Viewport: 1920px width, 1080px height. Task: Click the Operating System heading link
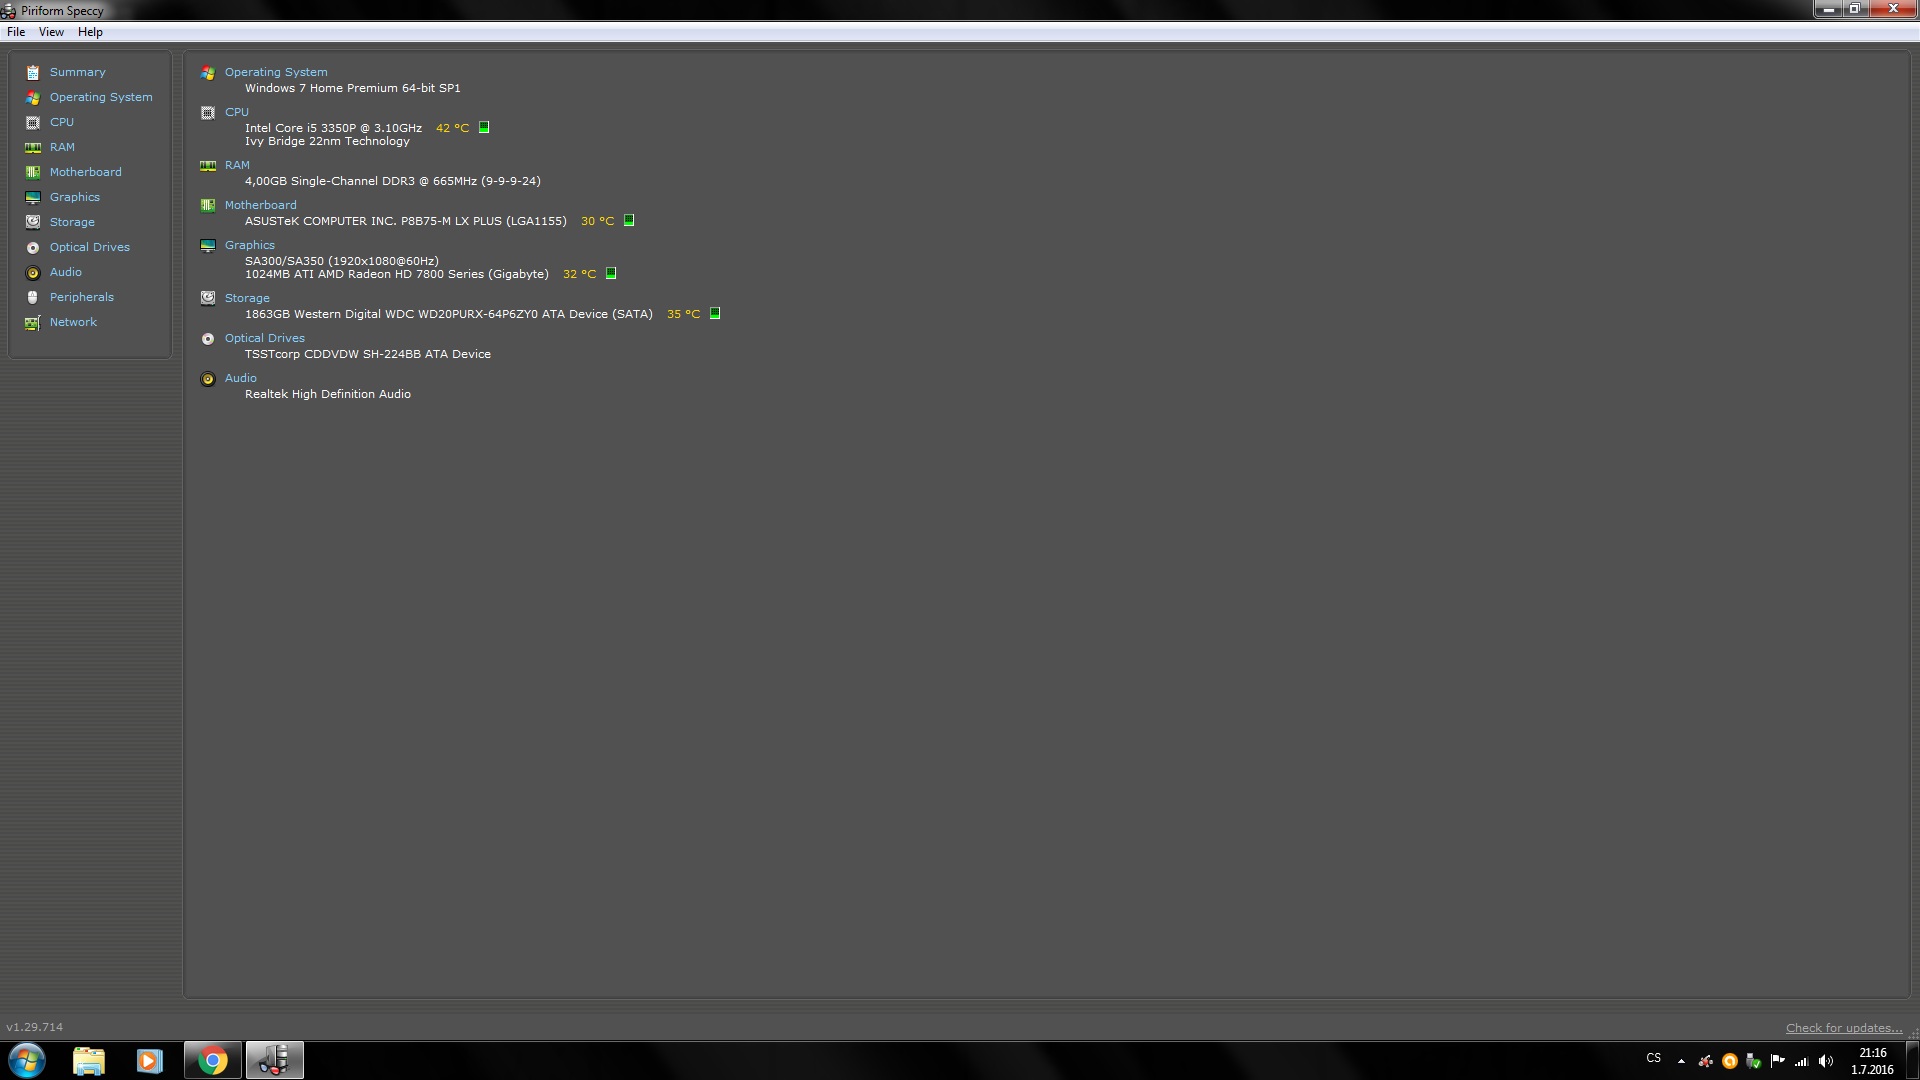click(x=276, y=72)
